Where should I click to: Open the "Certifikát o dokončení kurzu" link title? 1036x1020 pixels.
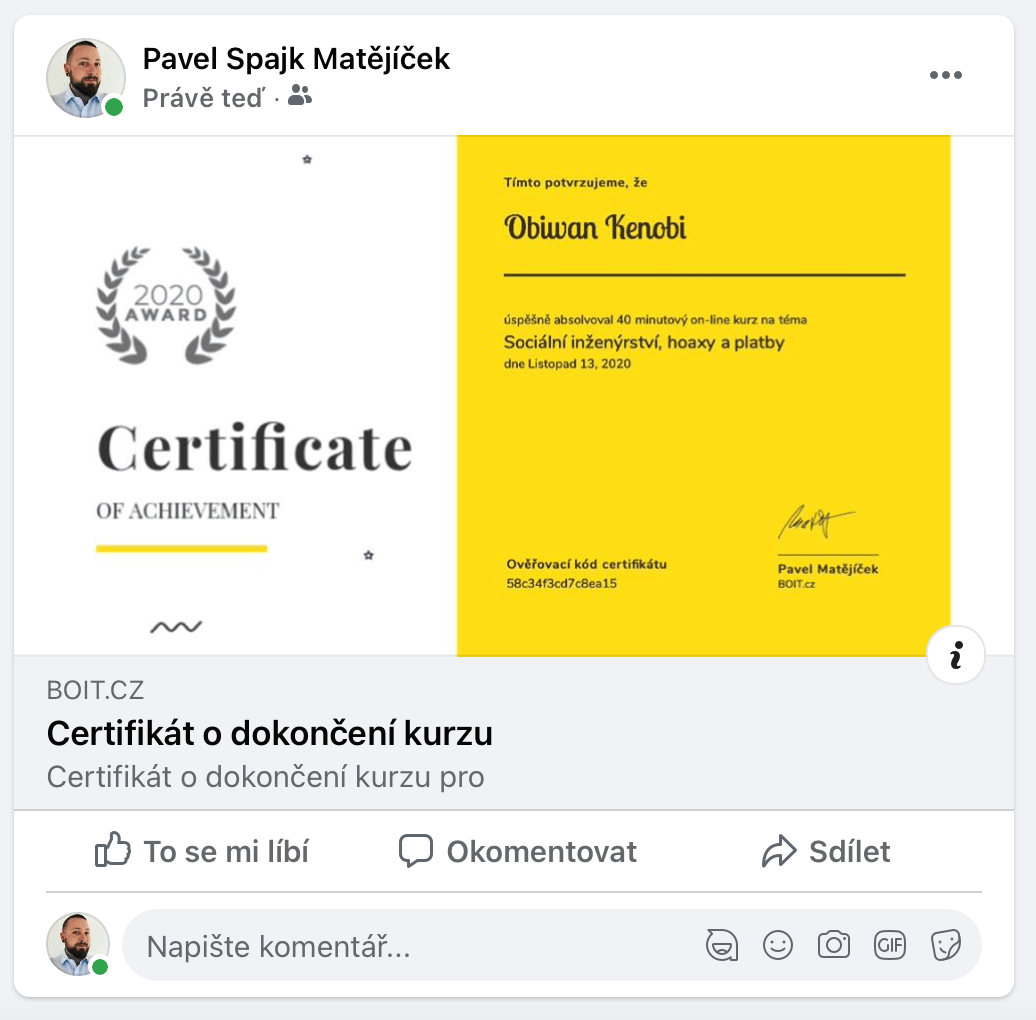pyautogui.click(x=270, y=733)
